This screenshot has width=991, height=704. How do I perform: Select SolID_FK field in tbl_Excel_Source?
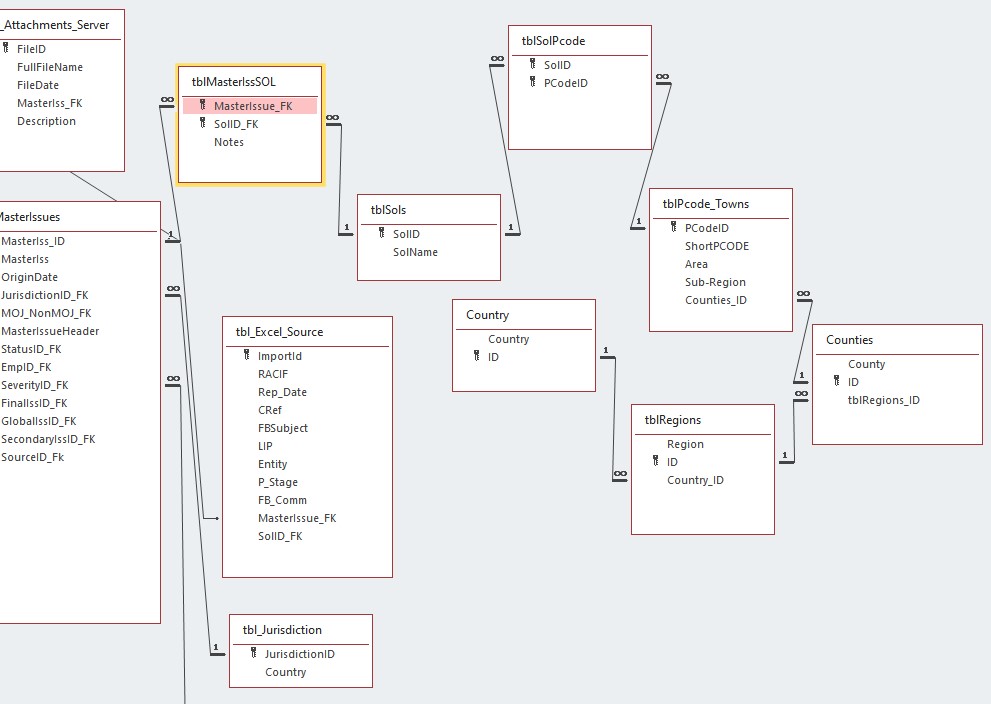pos(280,537)
